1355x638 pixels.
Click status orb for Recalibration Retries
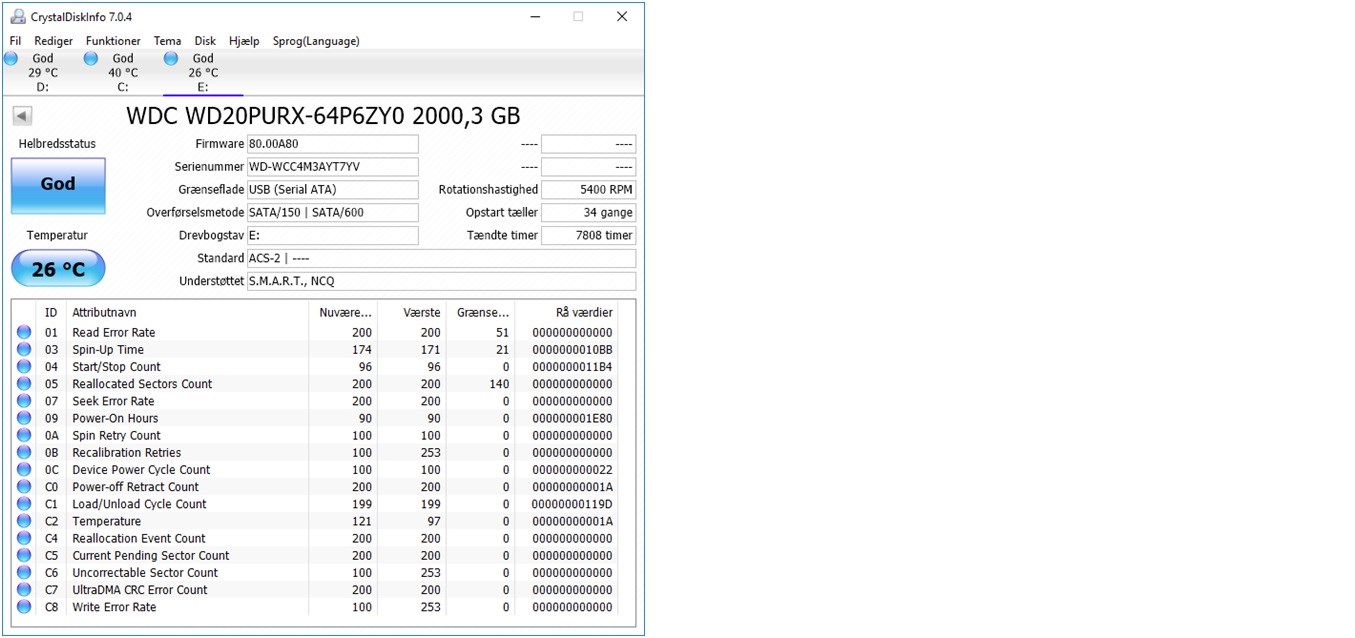24,452
